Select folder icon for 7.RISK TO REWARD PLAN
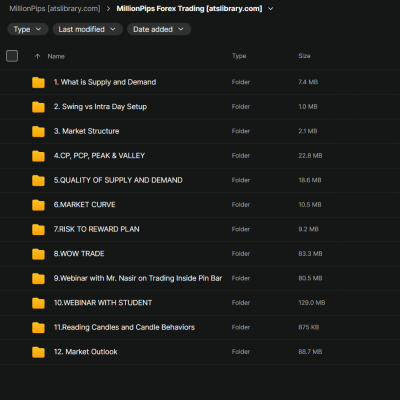Image resolution: width=400 pixels, height=400 pixels. coord(38,229)
